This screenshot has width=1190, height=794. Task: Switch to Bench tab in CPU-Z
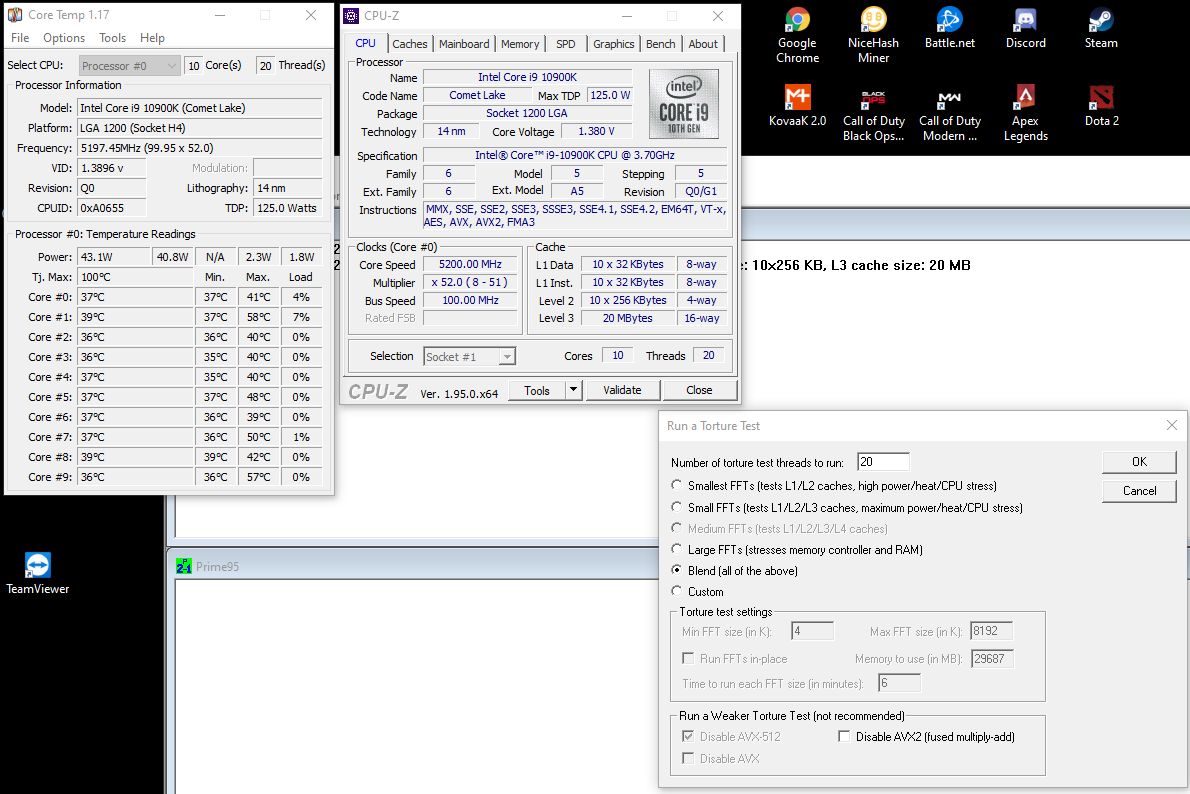pos(660,44)
